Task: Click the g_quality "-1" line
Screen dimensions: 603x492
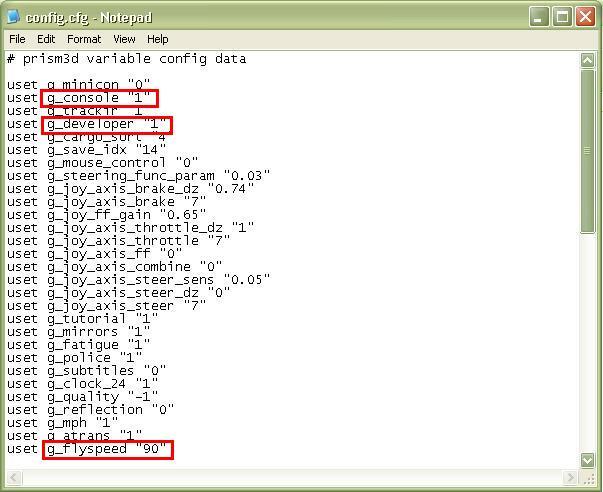Action: [x=83, y=397]
